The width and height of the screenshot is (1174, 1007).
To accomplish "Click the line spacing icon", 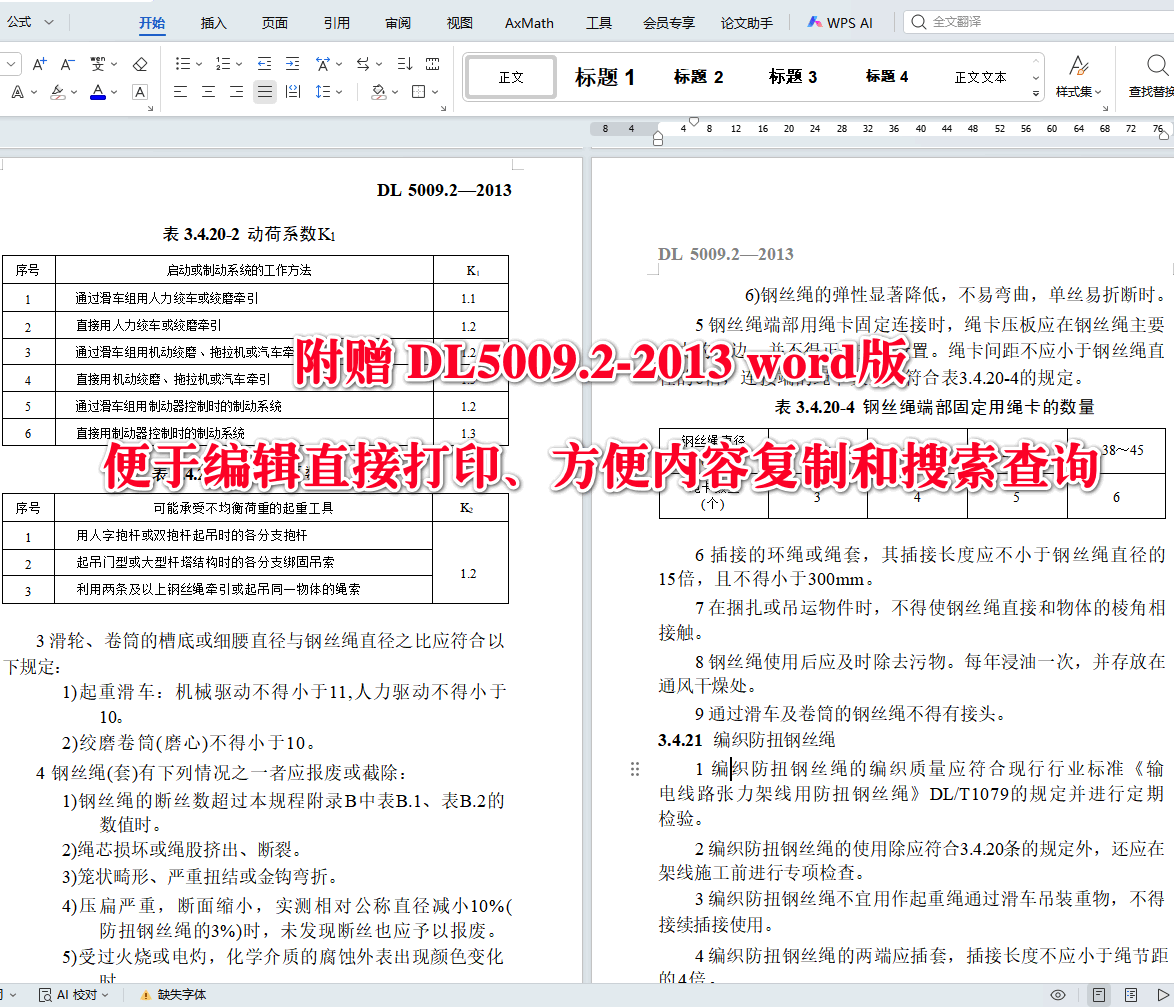I will (323, 92).
